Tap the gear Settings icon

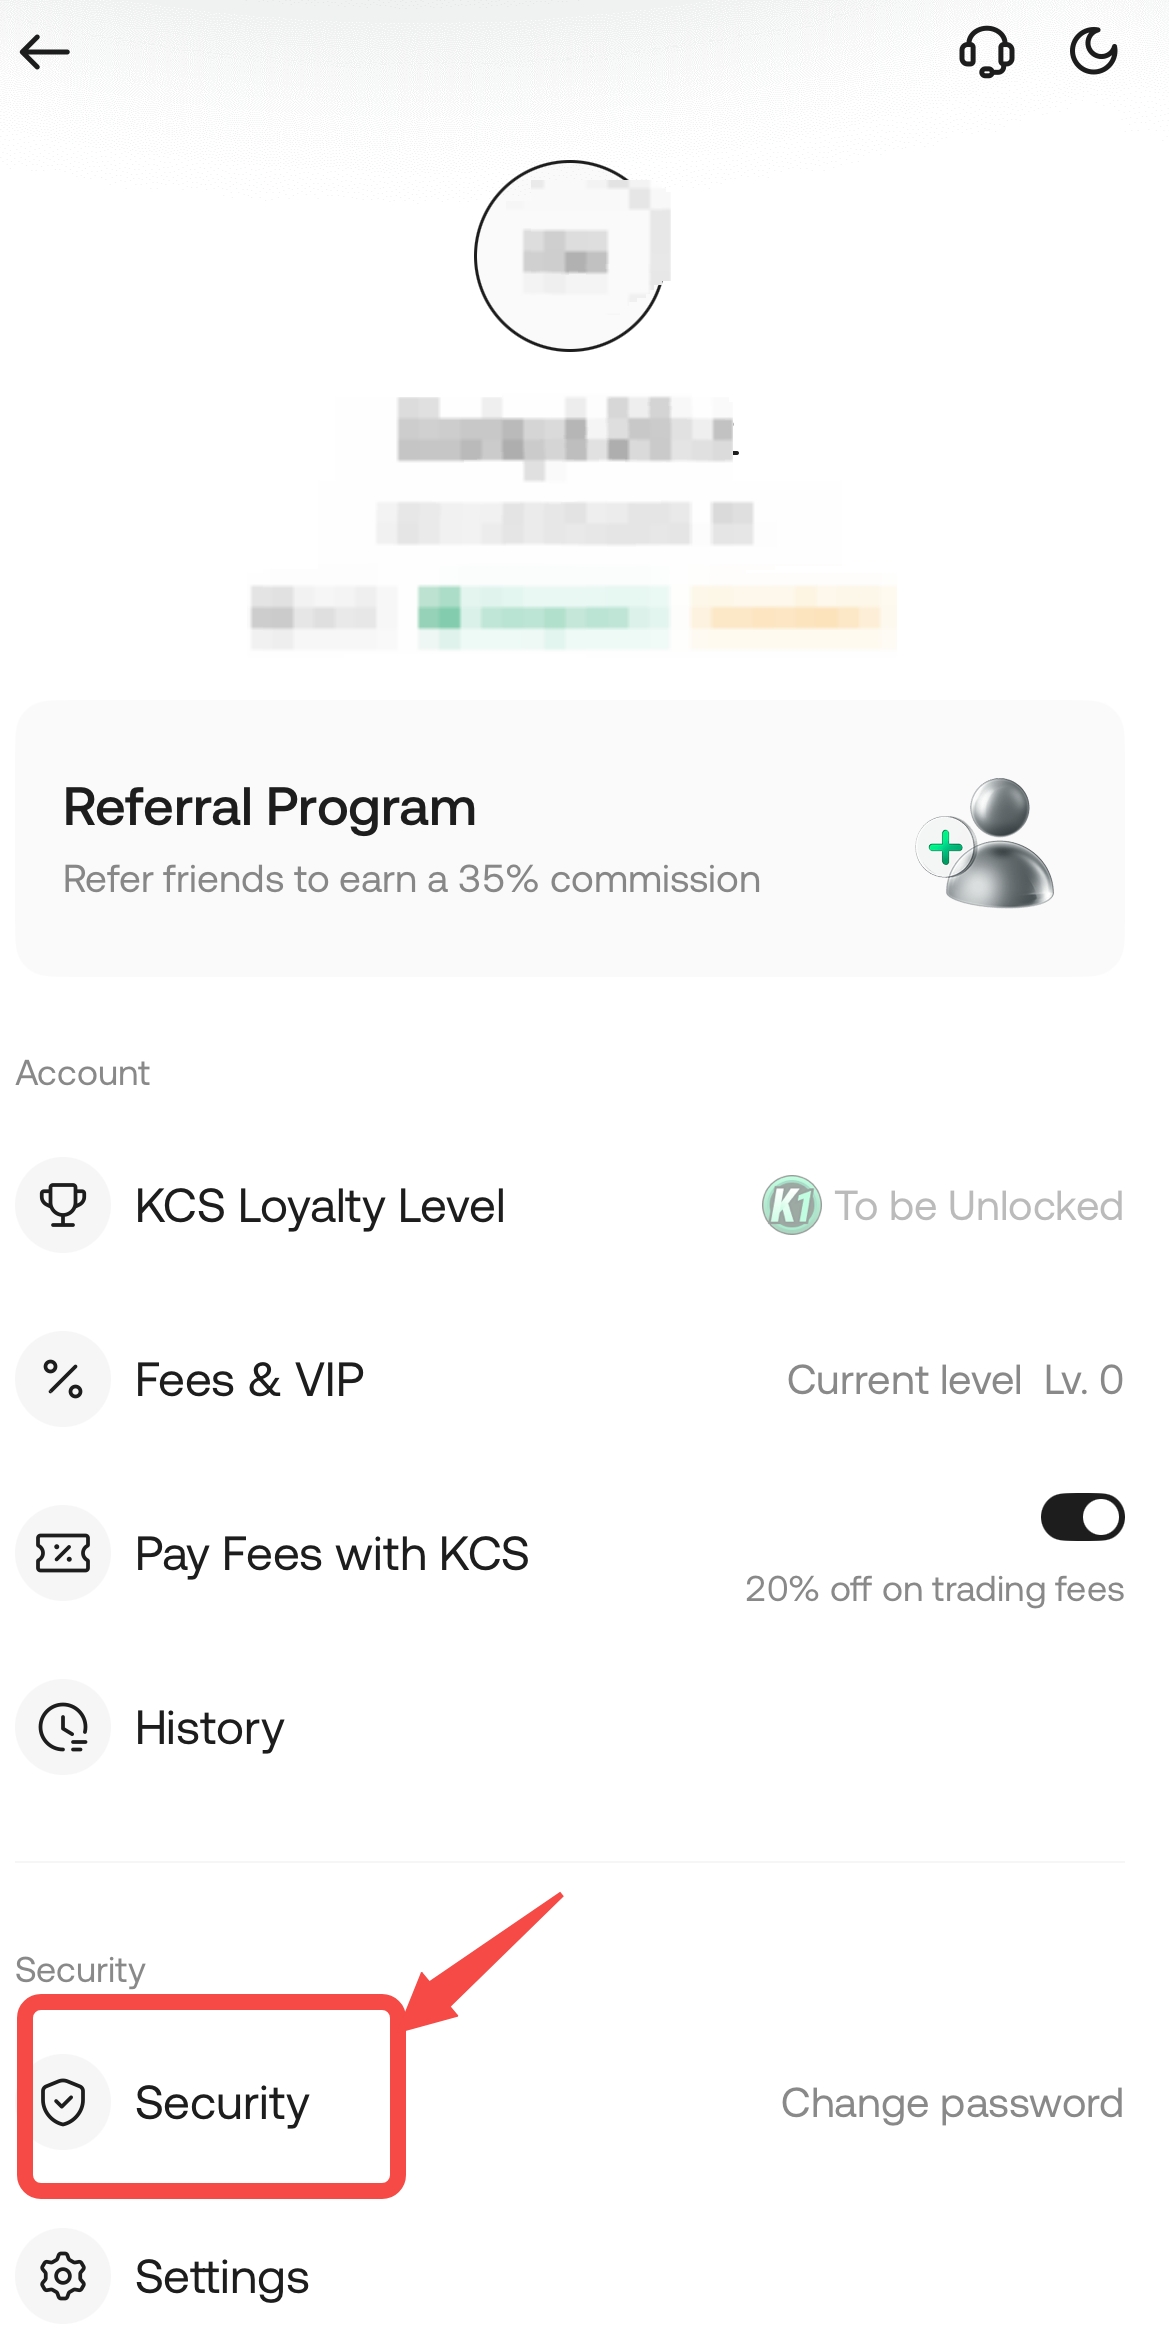pos(63,2276)
